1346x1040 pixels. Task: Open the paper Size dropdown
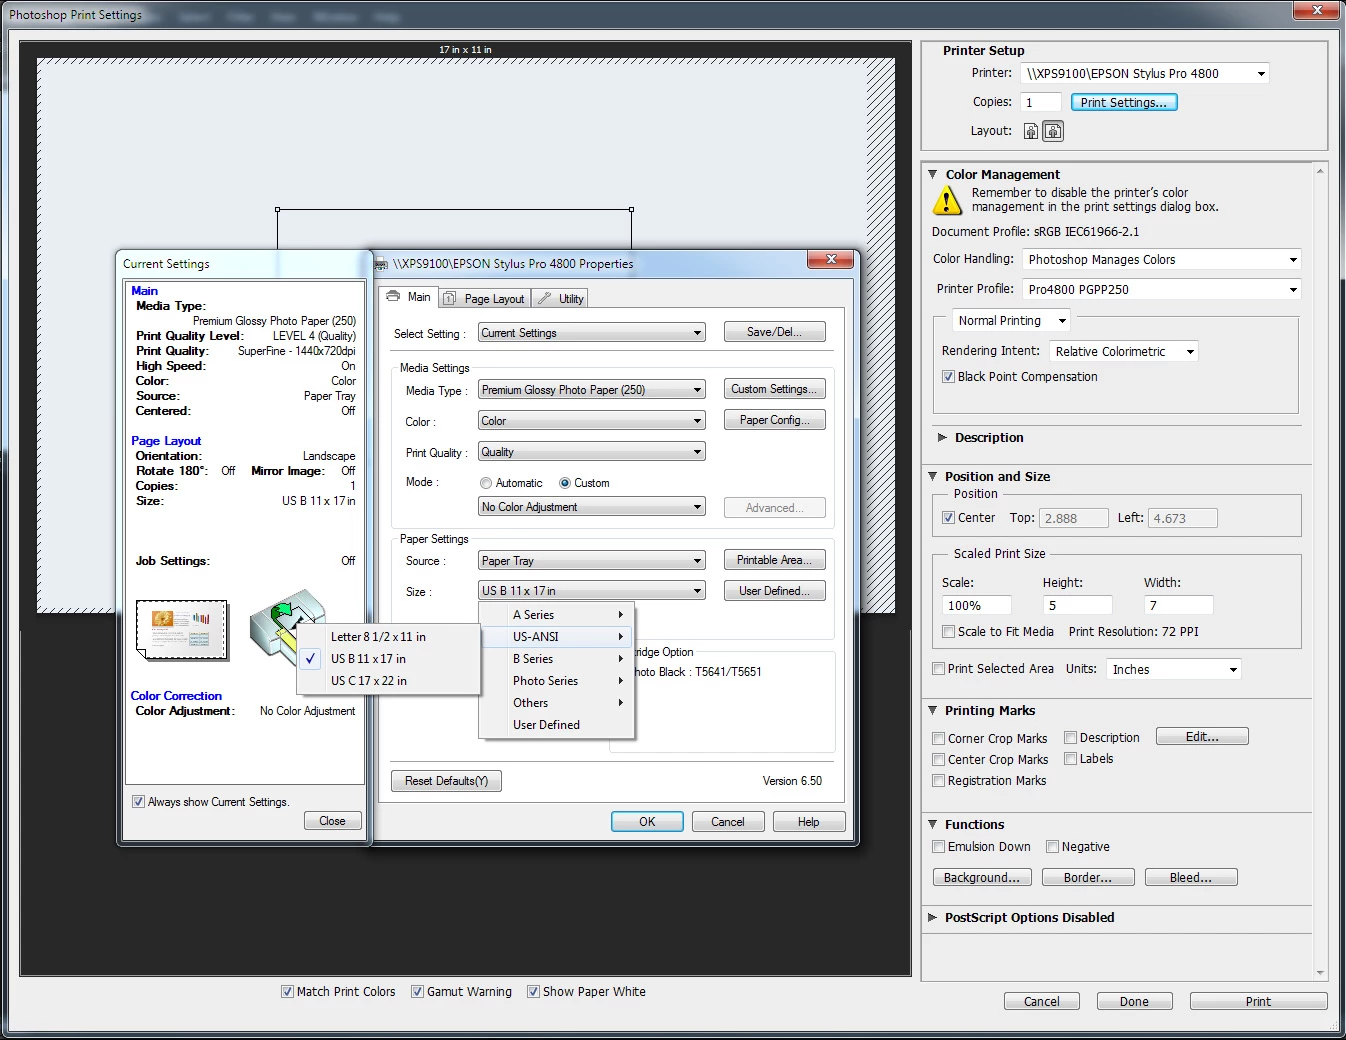coord(592,591)
